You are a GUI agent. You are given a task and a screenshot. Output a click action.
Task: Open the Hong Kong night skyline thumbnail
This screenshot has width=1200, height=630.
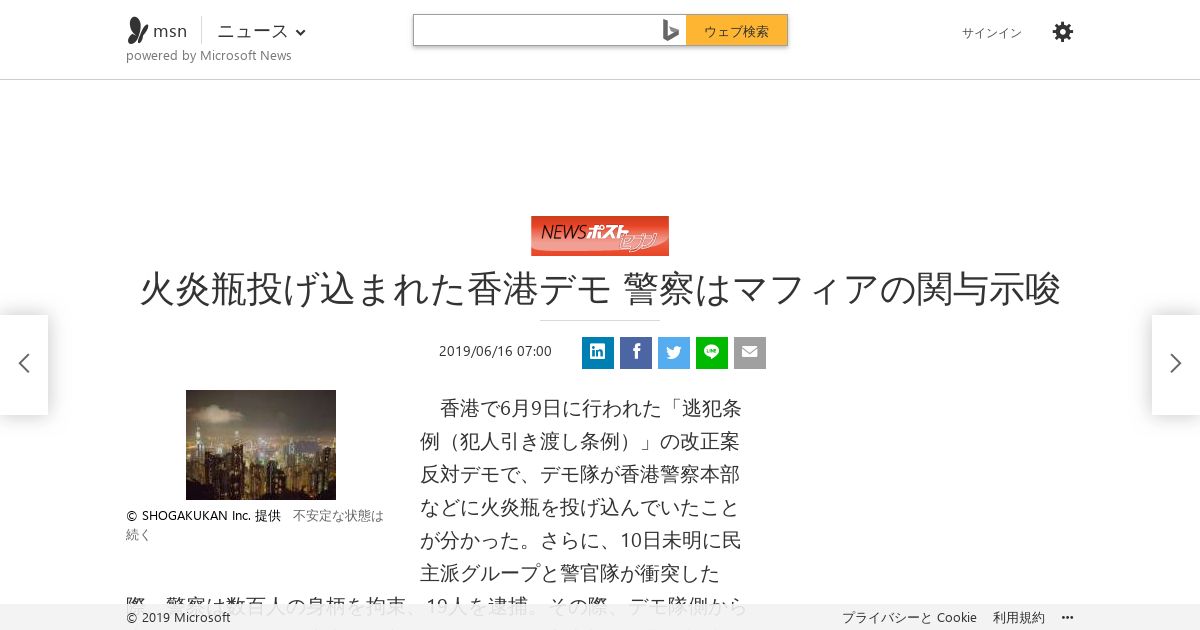[261, 445]
